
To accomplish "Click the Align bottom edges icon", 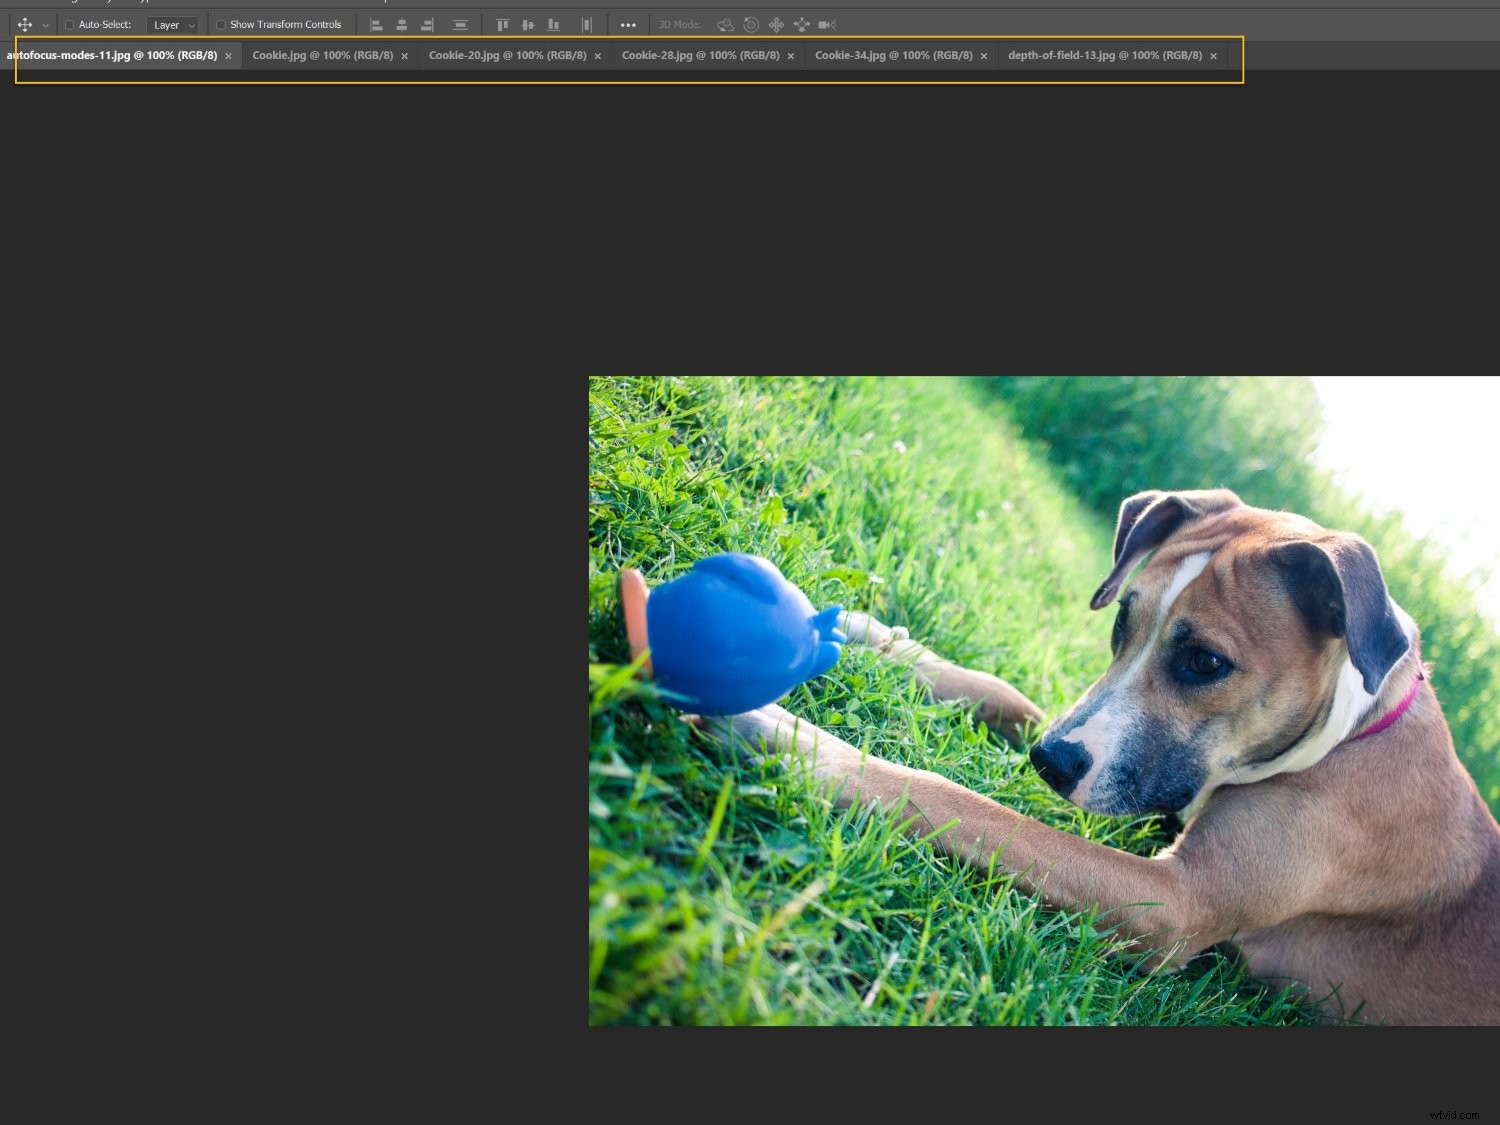I will [552, 24].
